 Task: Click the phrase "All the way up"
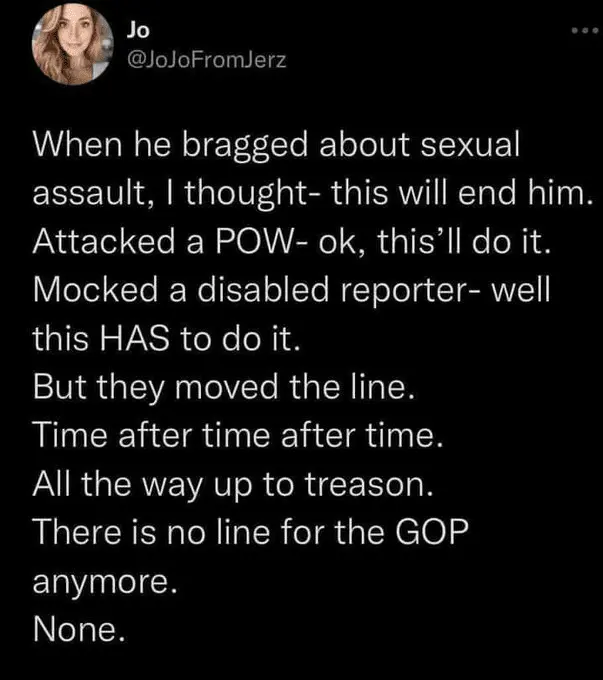[153, 483]
